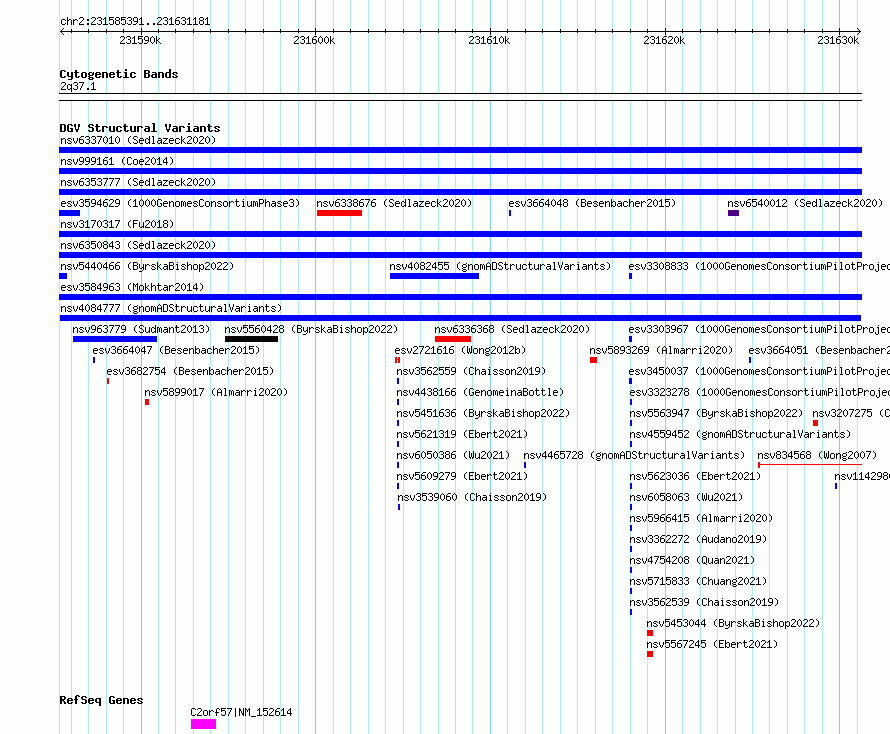Open nsv4084777 (gnomADStructuralVariants) label

tap(171, 308)
